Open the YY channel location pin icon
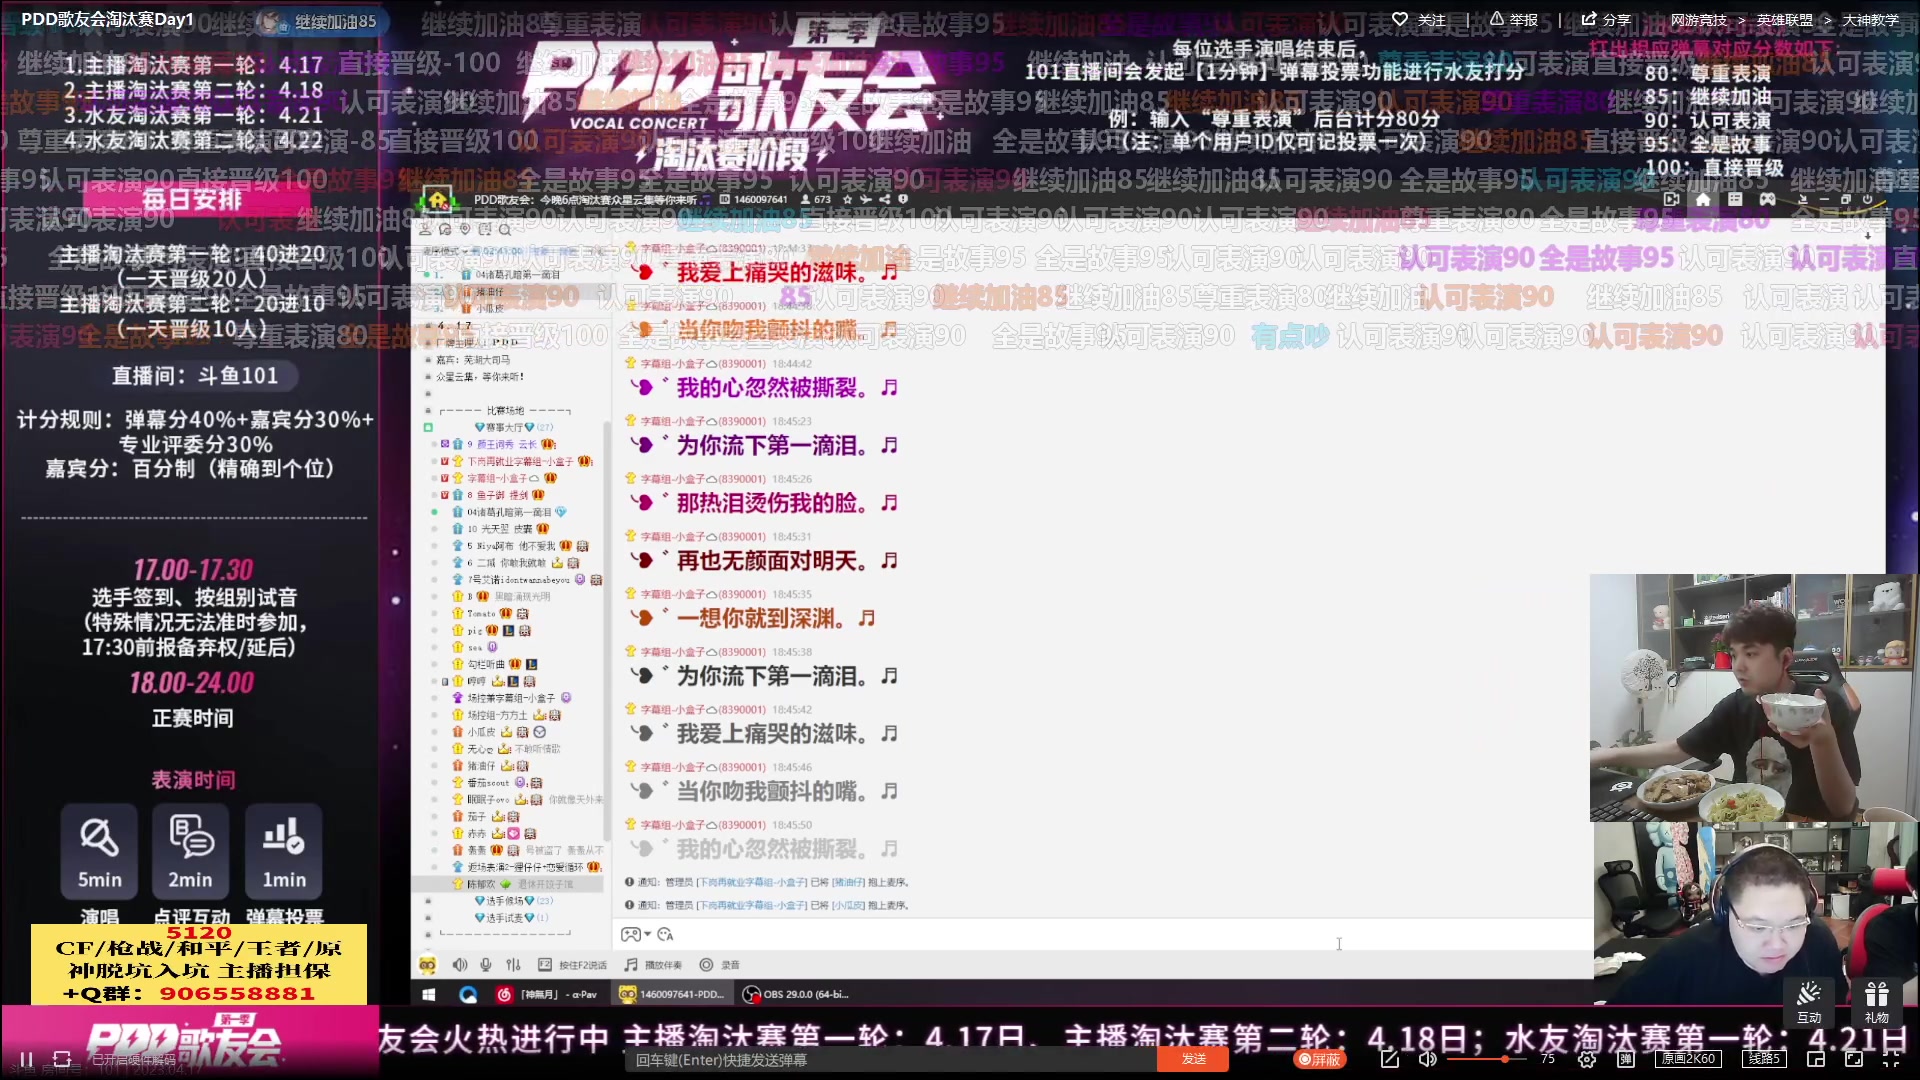This screenshot has width=1920, height=1080. [x=465, y=229]
